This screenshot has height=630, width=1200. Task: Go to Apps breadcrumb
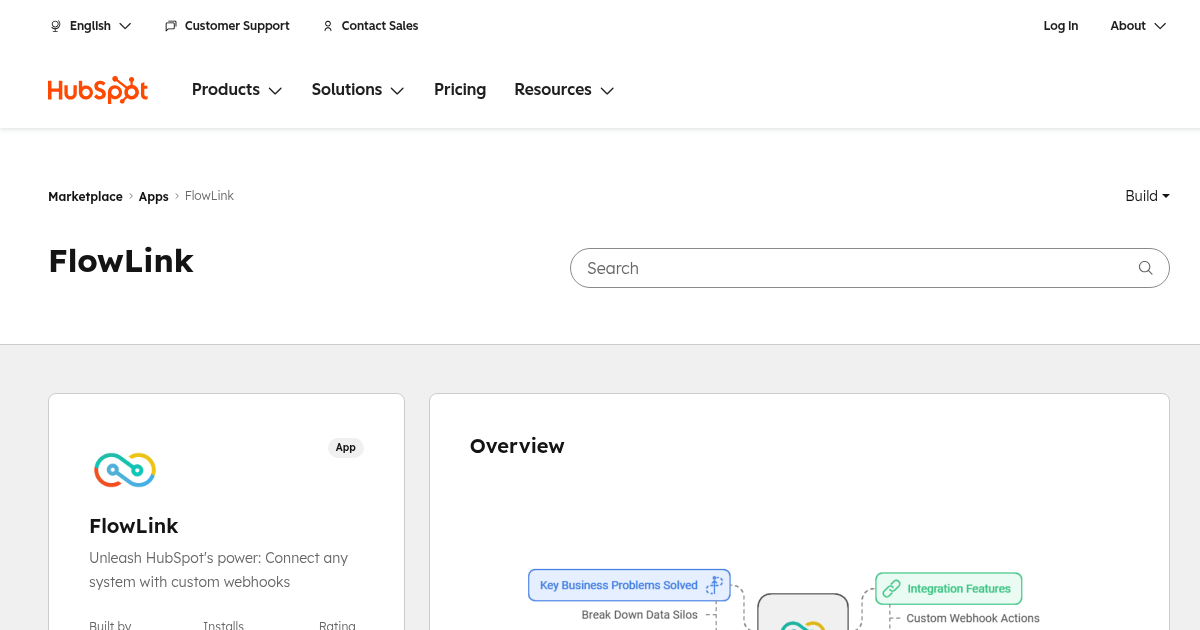click(x=154, y=196)
